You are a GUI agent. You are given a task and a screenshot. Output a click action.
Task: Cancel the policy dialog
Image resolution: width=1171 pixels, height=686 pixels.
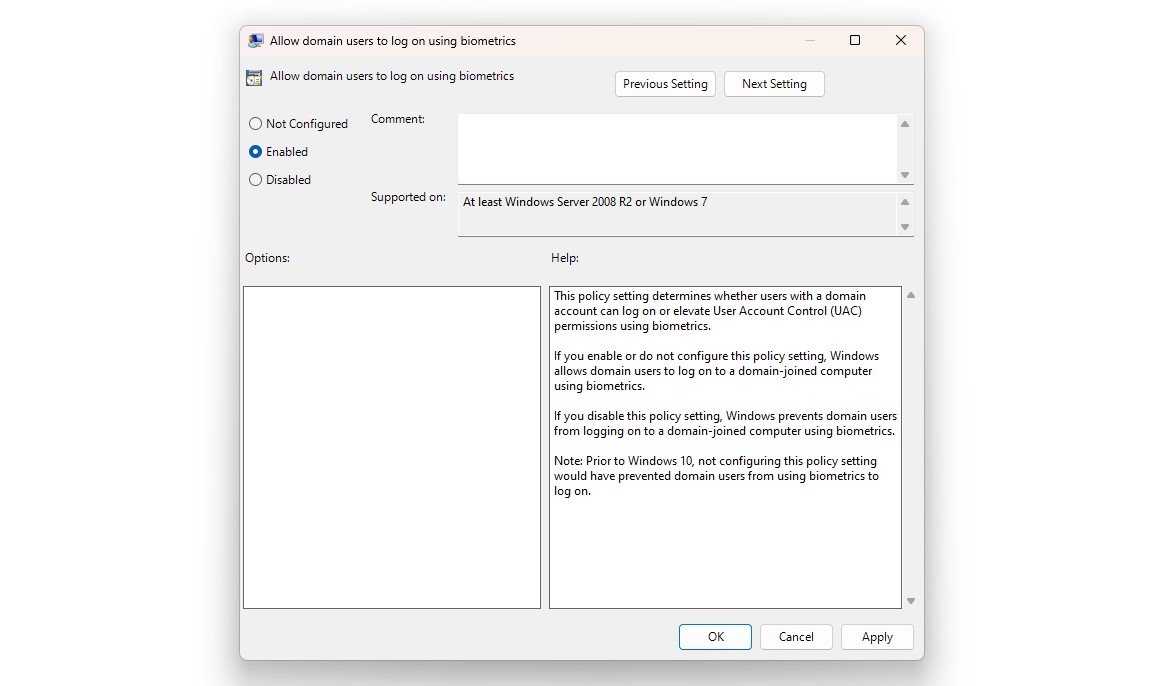pos(795,637)
